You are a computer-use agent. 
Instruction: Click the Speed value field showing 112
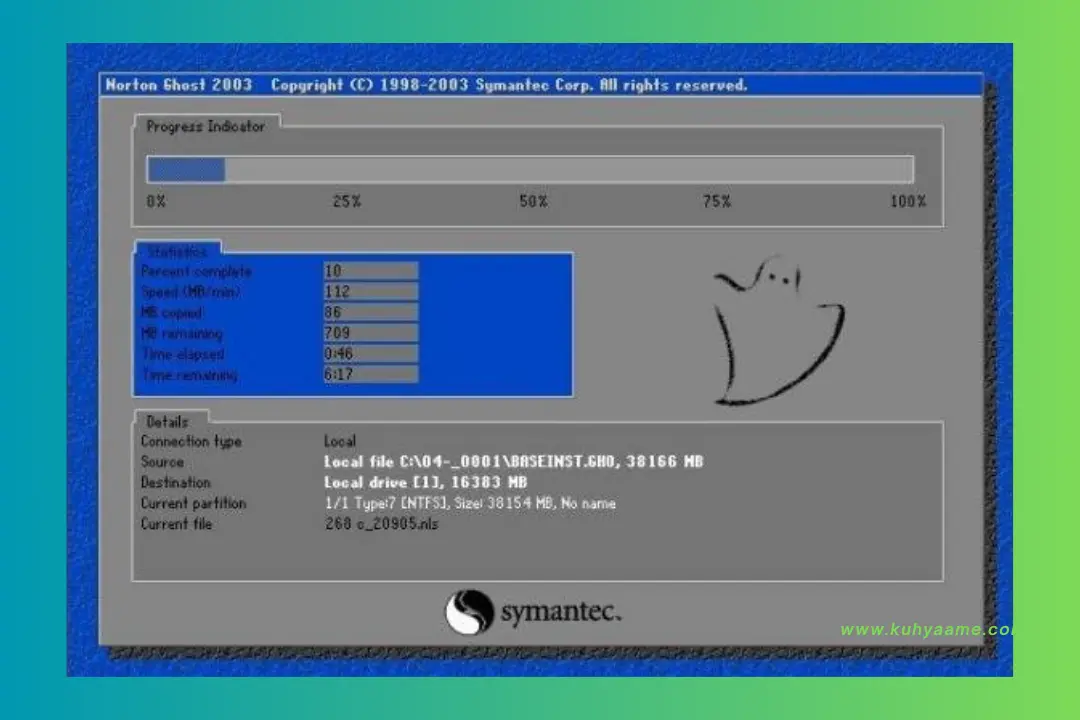pyautogui.click(x=371, y=292)
